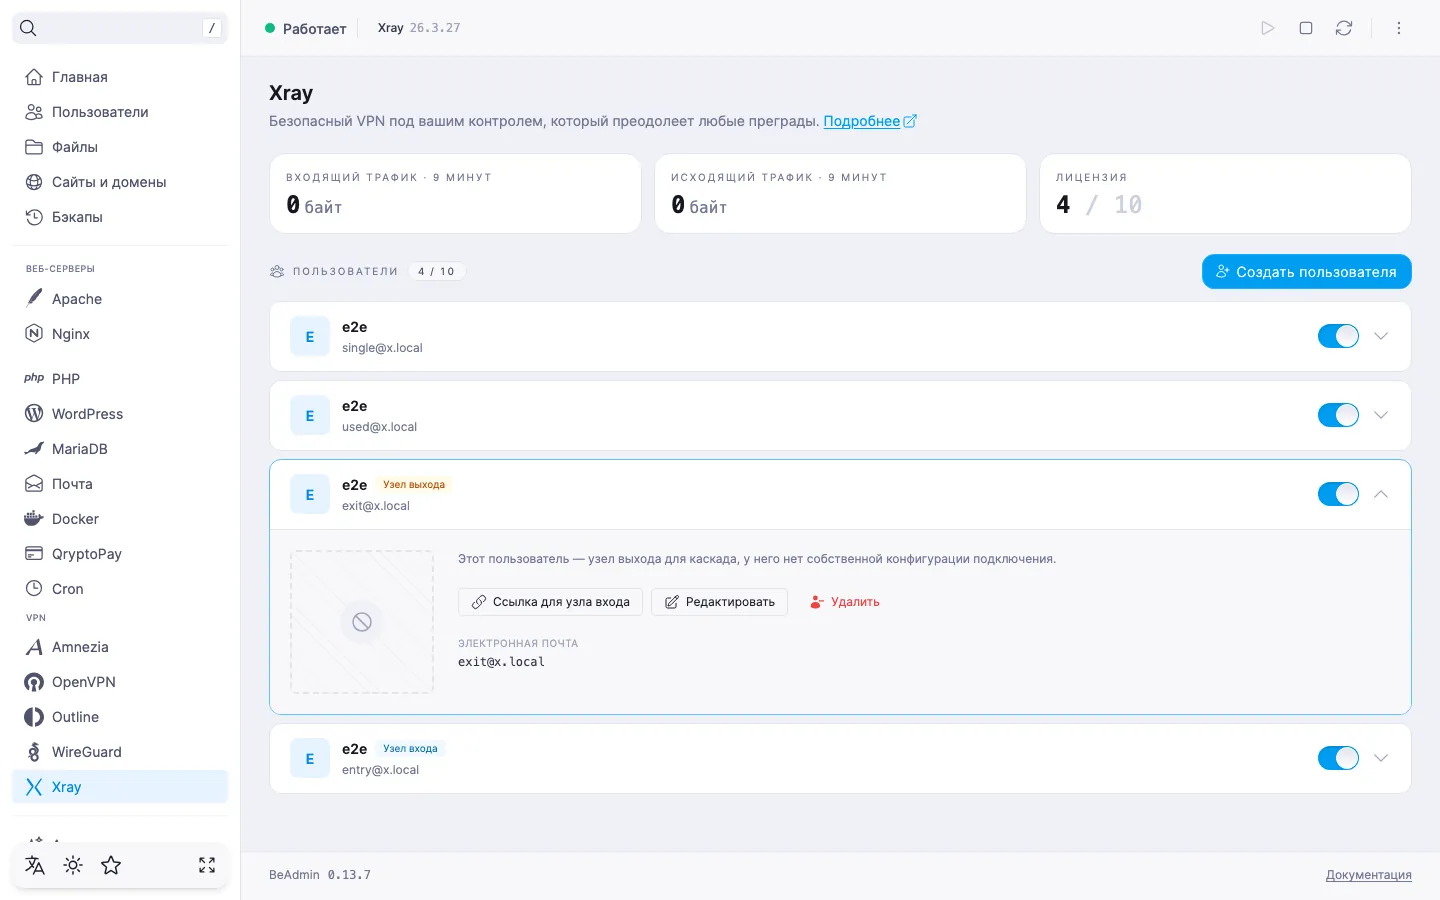
Task: Open WordPress menu item
Action: coord(120,413)
